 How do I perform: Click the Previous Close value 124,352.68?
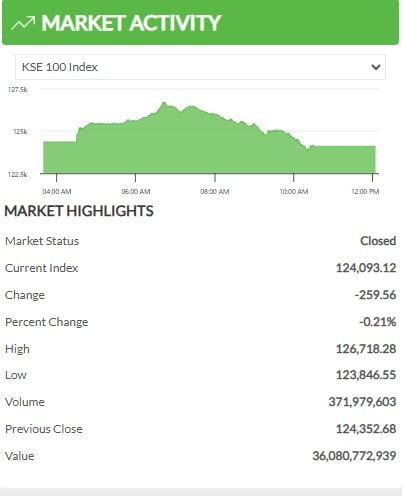coord(366,429)
